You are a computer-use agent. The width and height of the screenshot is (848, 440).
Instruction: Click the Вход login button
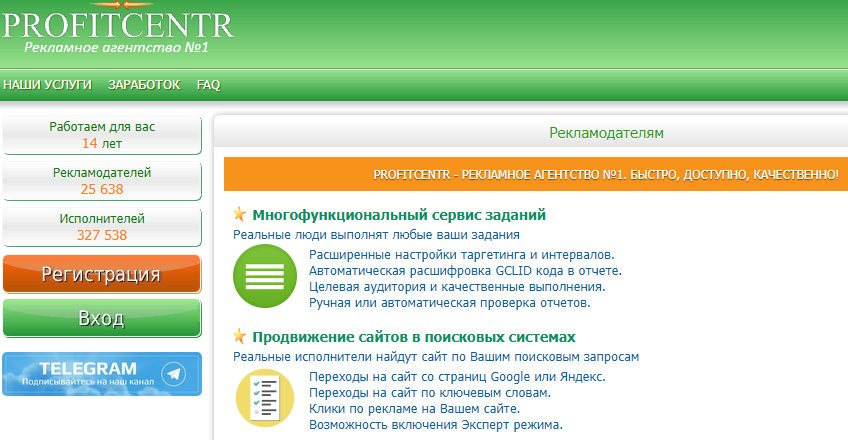102,318
